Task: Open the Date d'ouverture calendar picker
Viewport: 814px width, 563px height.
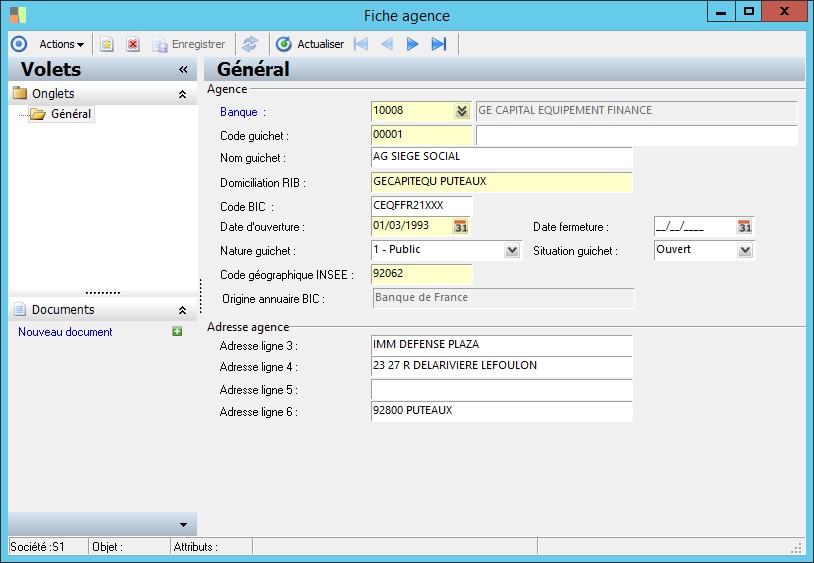Action: [460, 227]
